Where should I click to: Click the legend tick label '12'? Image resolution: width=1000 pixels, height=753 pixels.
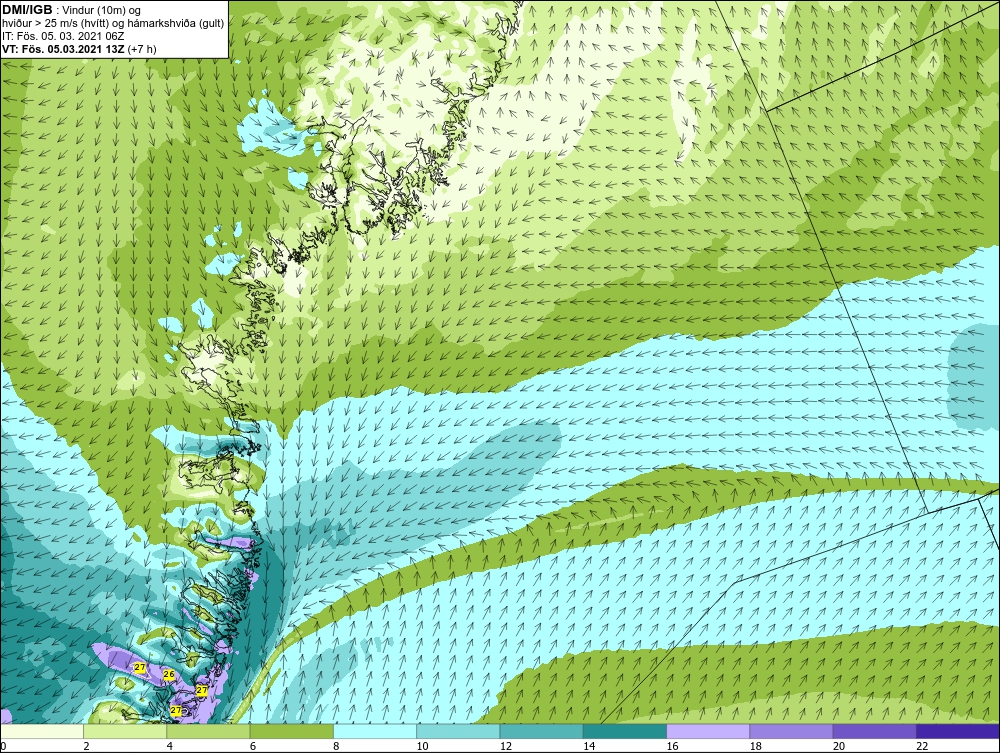(506, 747)
